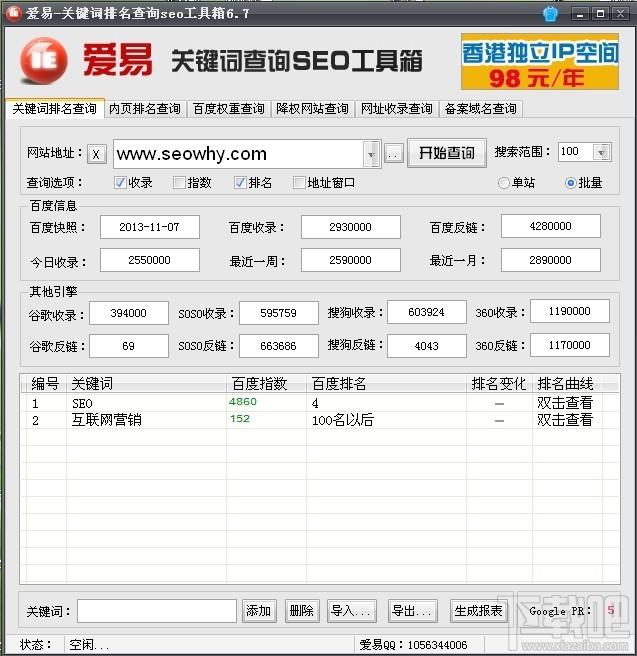
Task: Click the 360反链 value 1170000
Action: pyautogui.click(x=570, y=345)
